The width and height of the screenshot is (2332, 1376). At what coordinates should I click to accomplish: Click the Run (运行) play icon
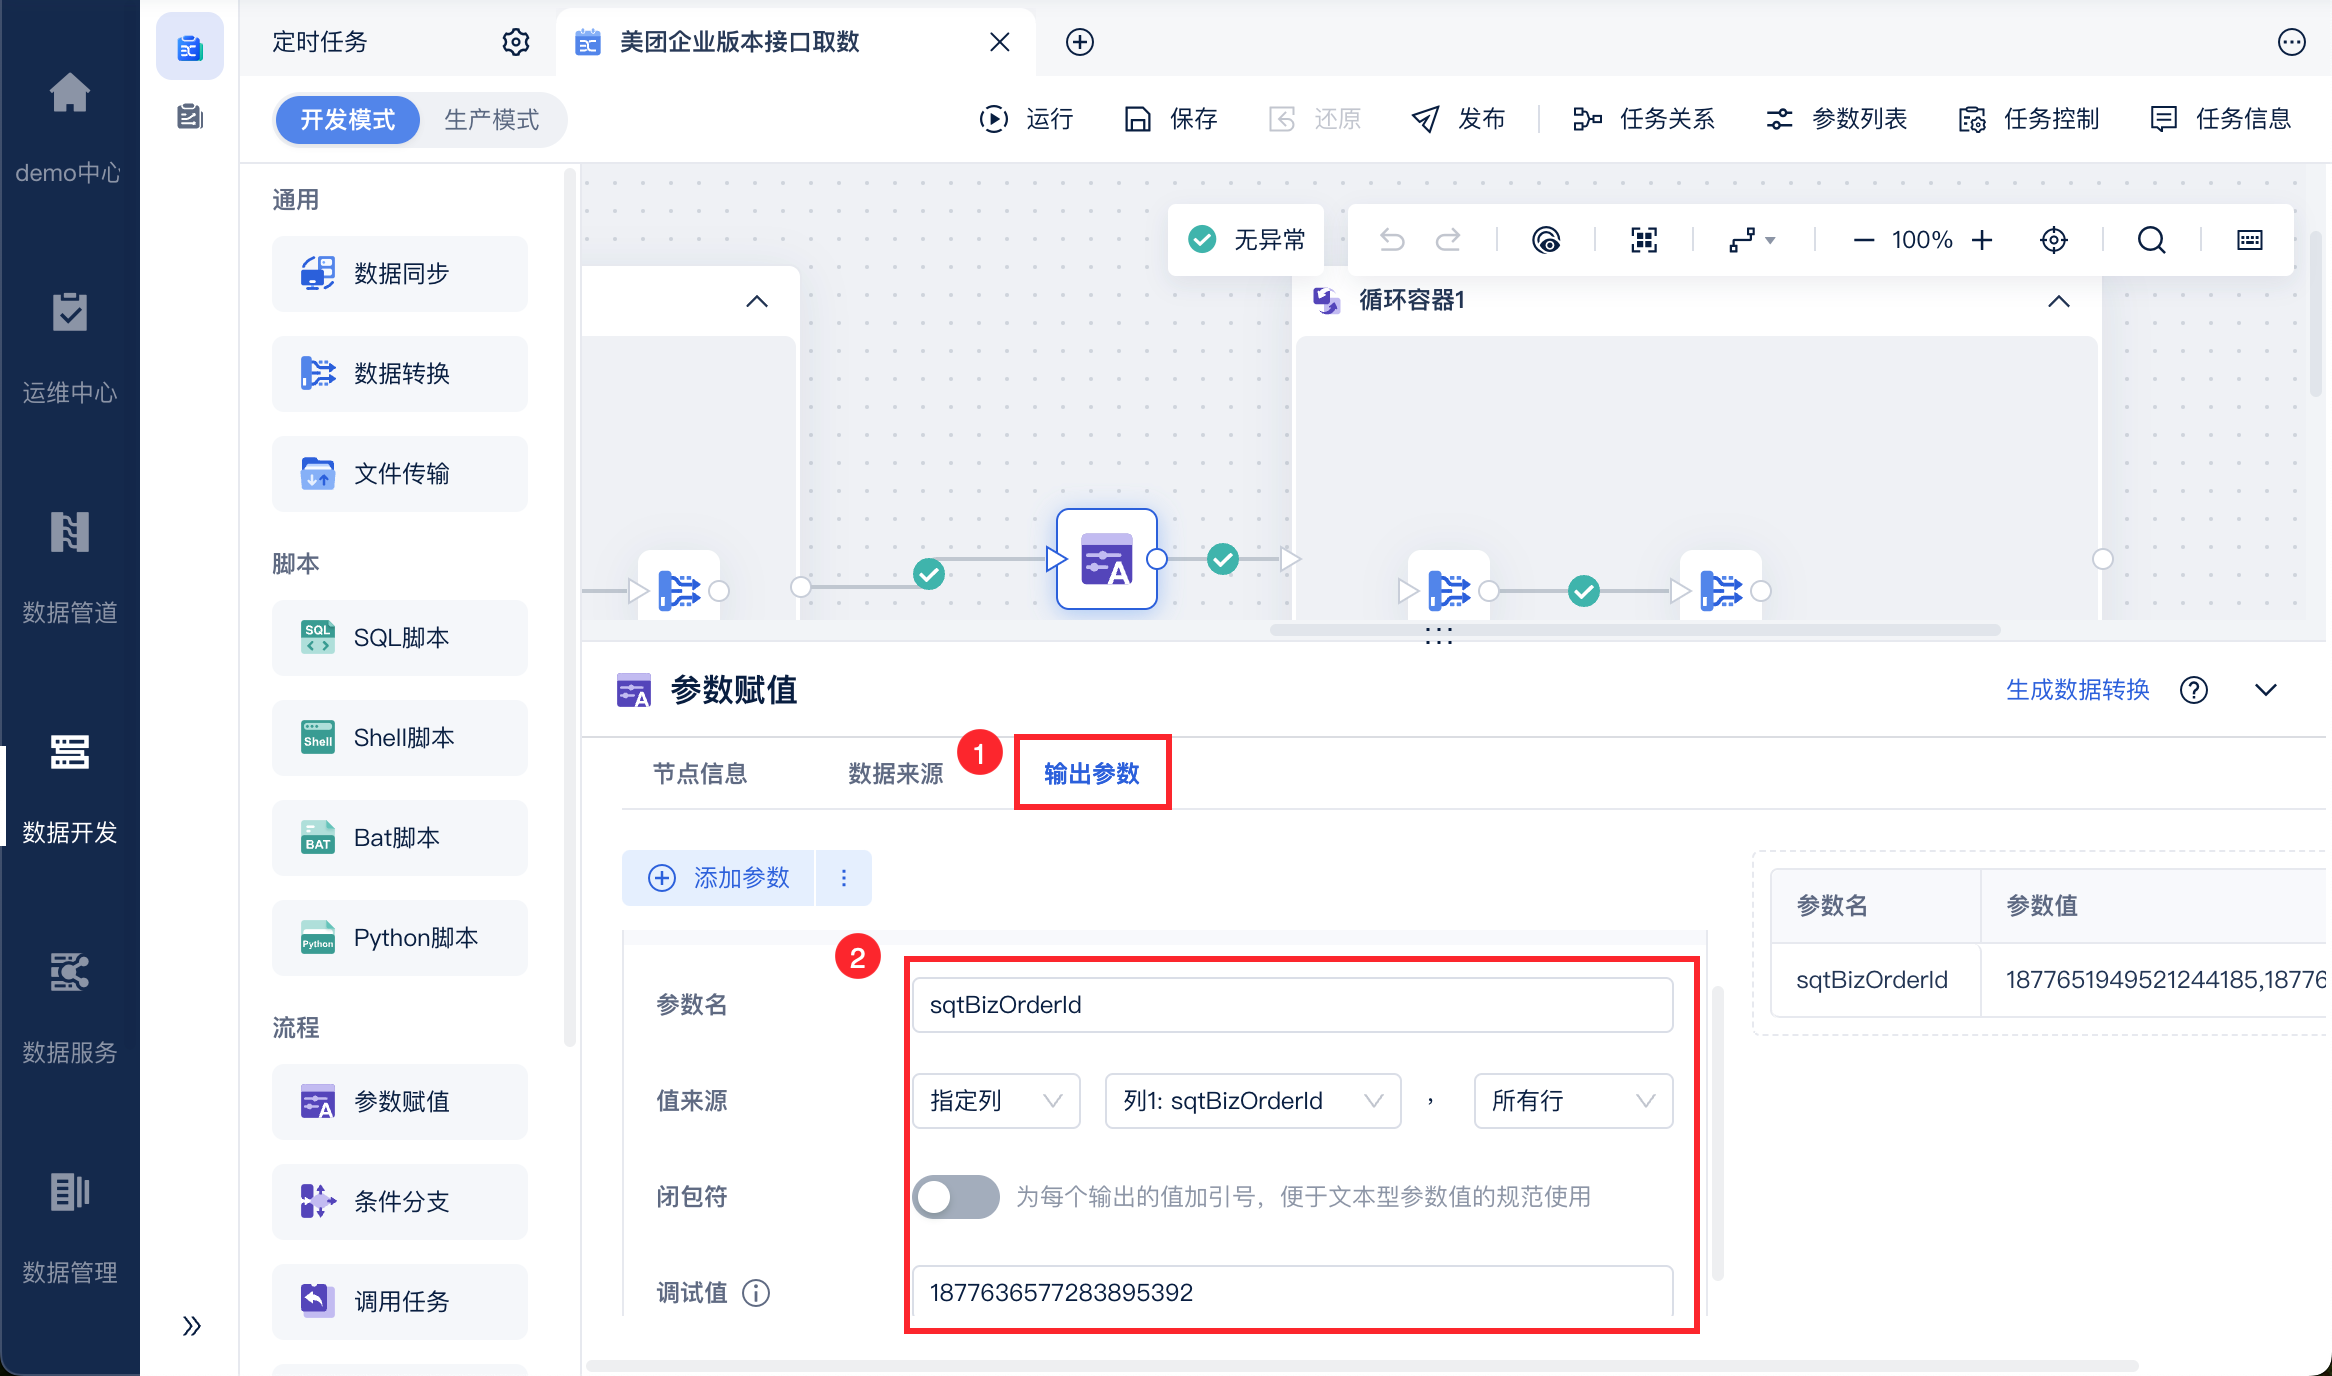(x=993, y=119)
